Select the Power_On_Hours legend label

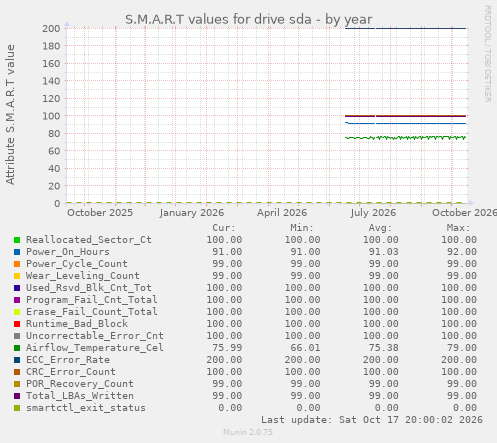(68, 252)
